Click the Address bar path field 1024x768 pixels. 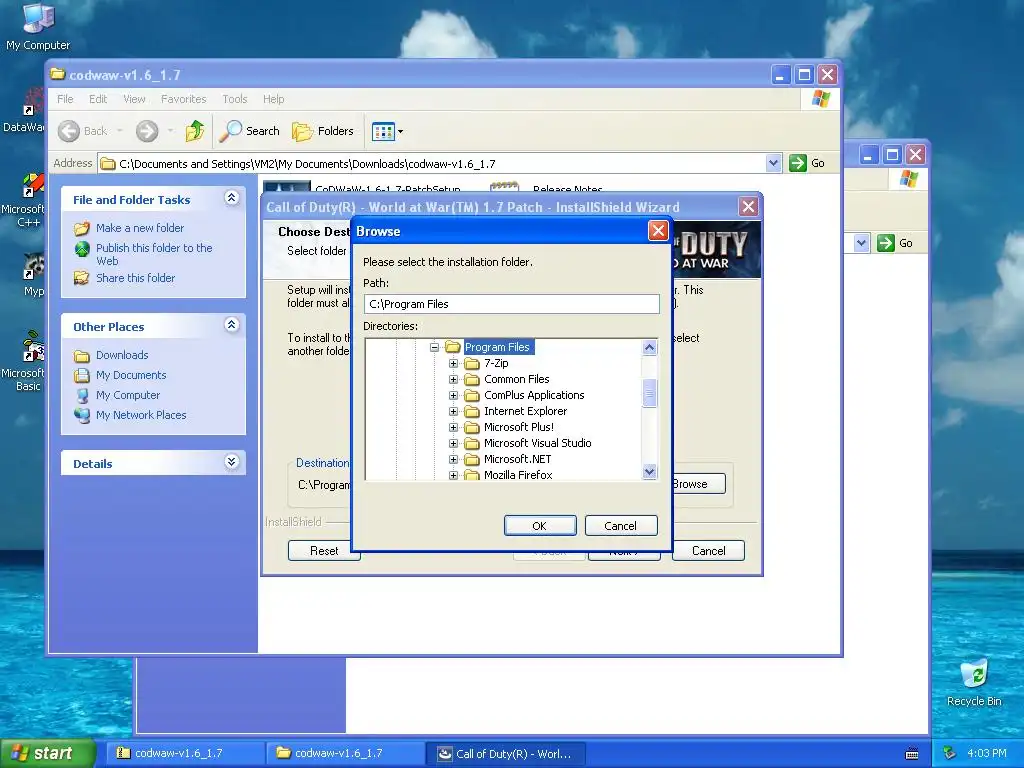(x=432, y=163)
